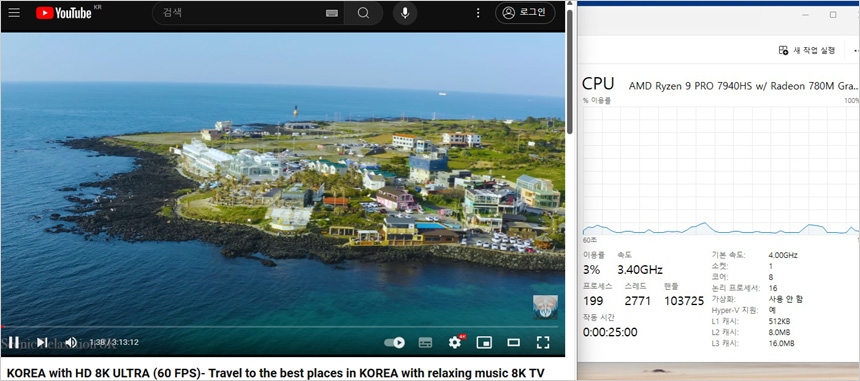Toggle the autoplay switch

pyautogui.click(x=394, y=343)
